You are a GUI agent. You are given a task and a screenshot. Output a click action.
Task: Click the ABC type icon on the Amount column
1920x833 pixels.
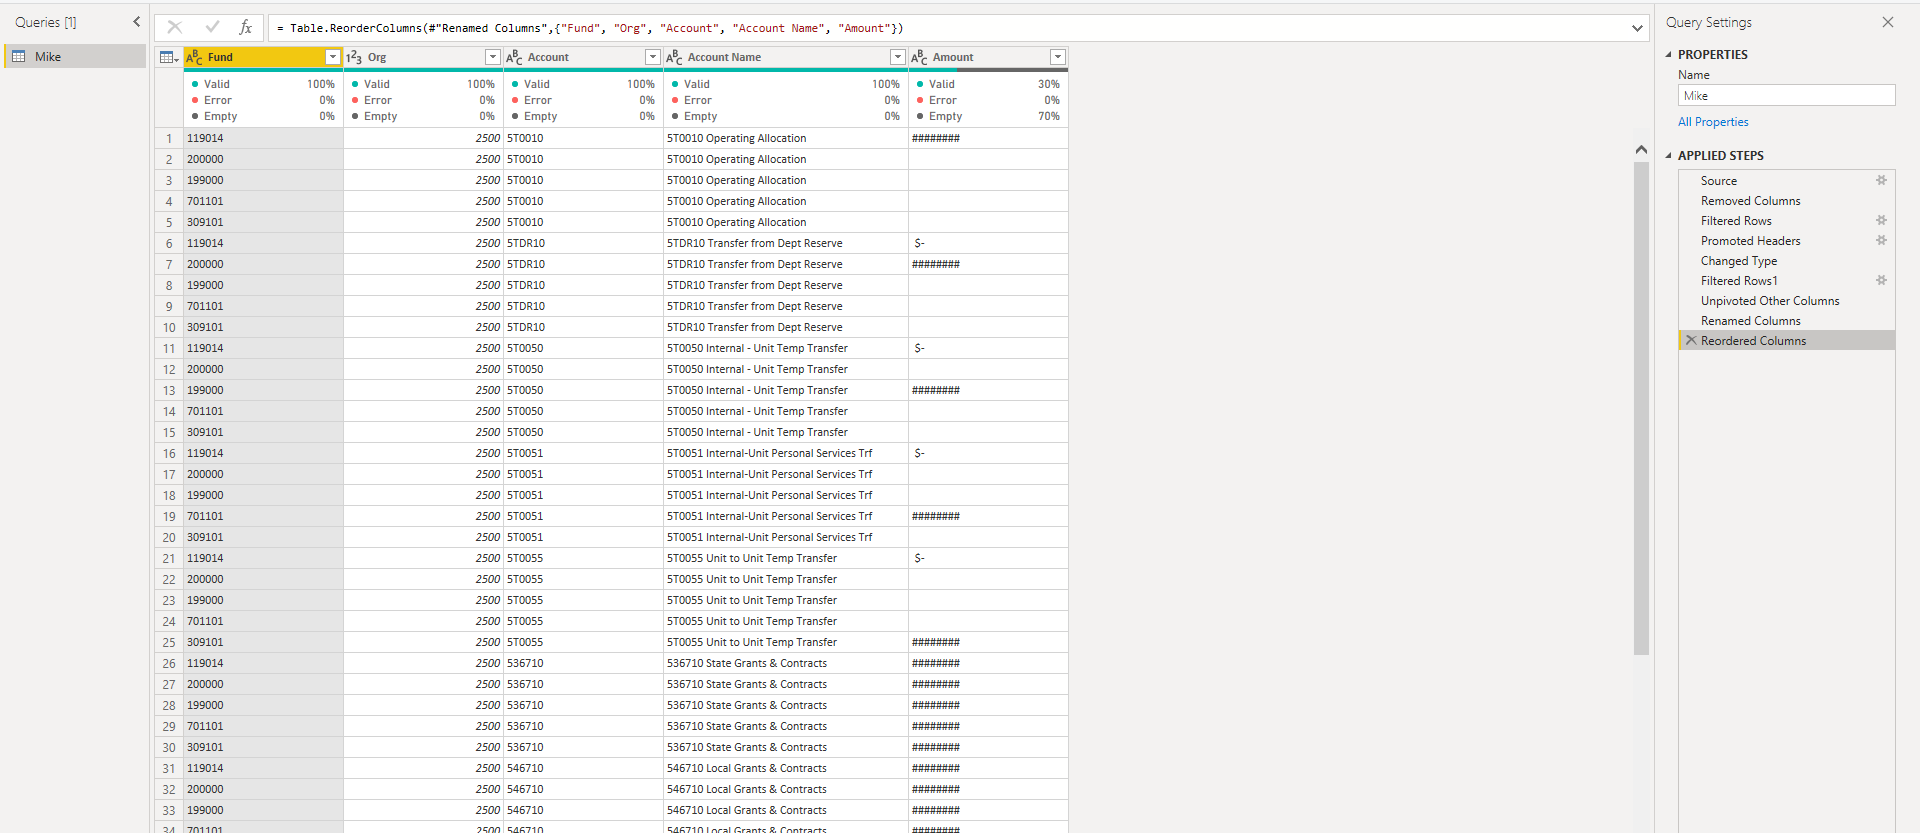(x=919, y=57)
